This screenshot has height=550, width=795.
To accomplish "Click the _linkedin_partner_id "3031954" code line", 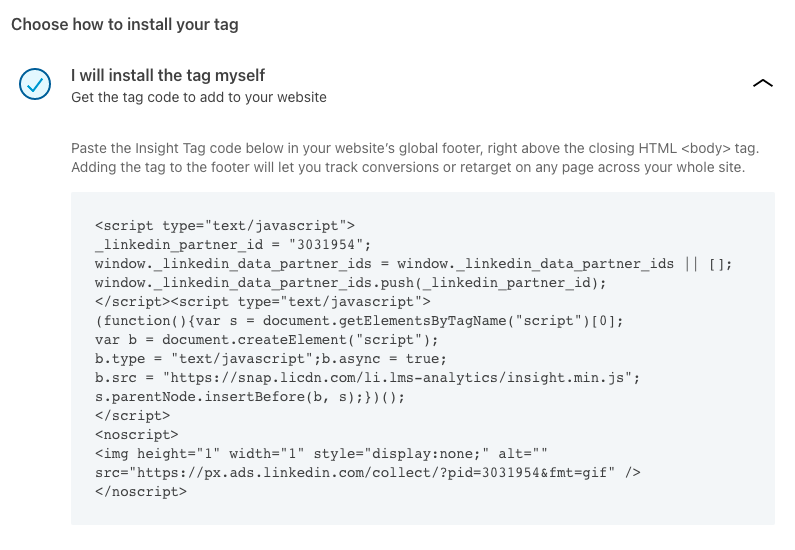I will pyautogui.click(x=233, y=245).
